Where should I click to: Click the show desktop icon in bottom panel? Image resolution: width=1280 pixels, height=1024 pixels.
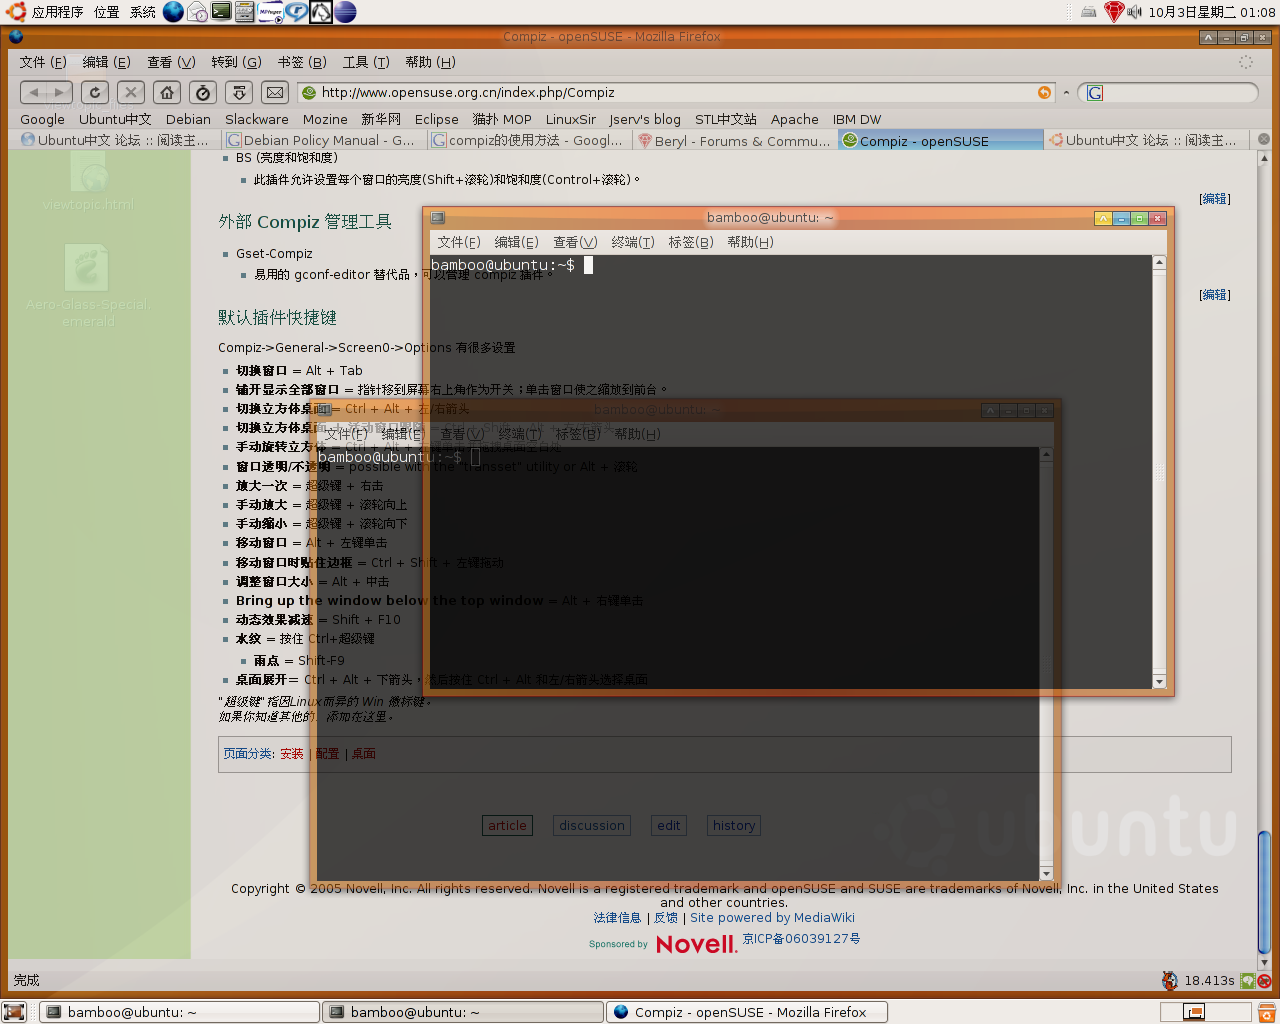click(14, 1012)
